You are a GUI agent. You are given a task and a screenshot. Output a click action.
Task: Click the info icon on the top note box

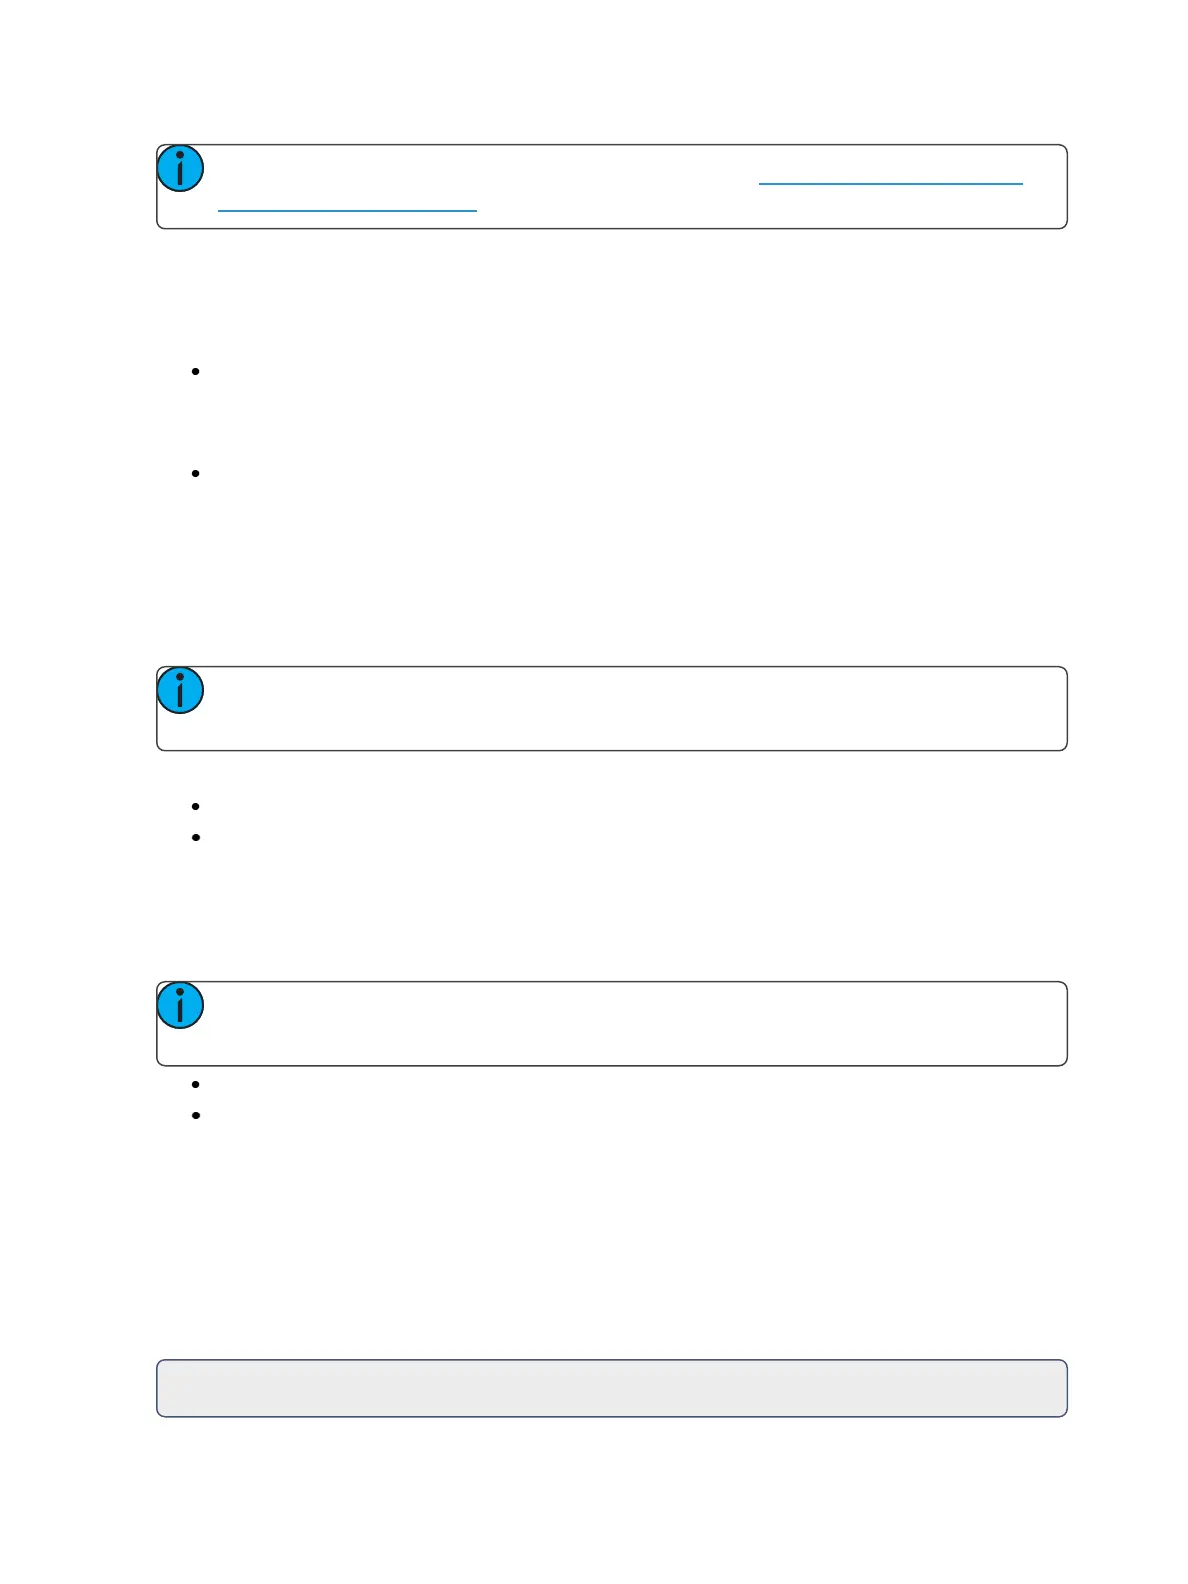(181, 168)
